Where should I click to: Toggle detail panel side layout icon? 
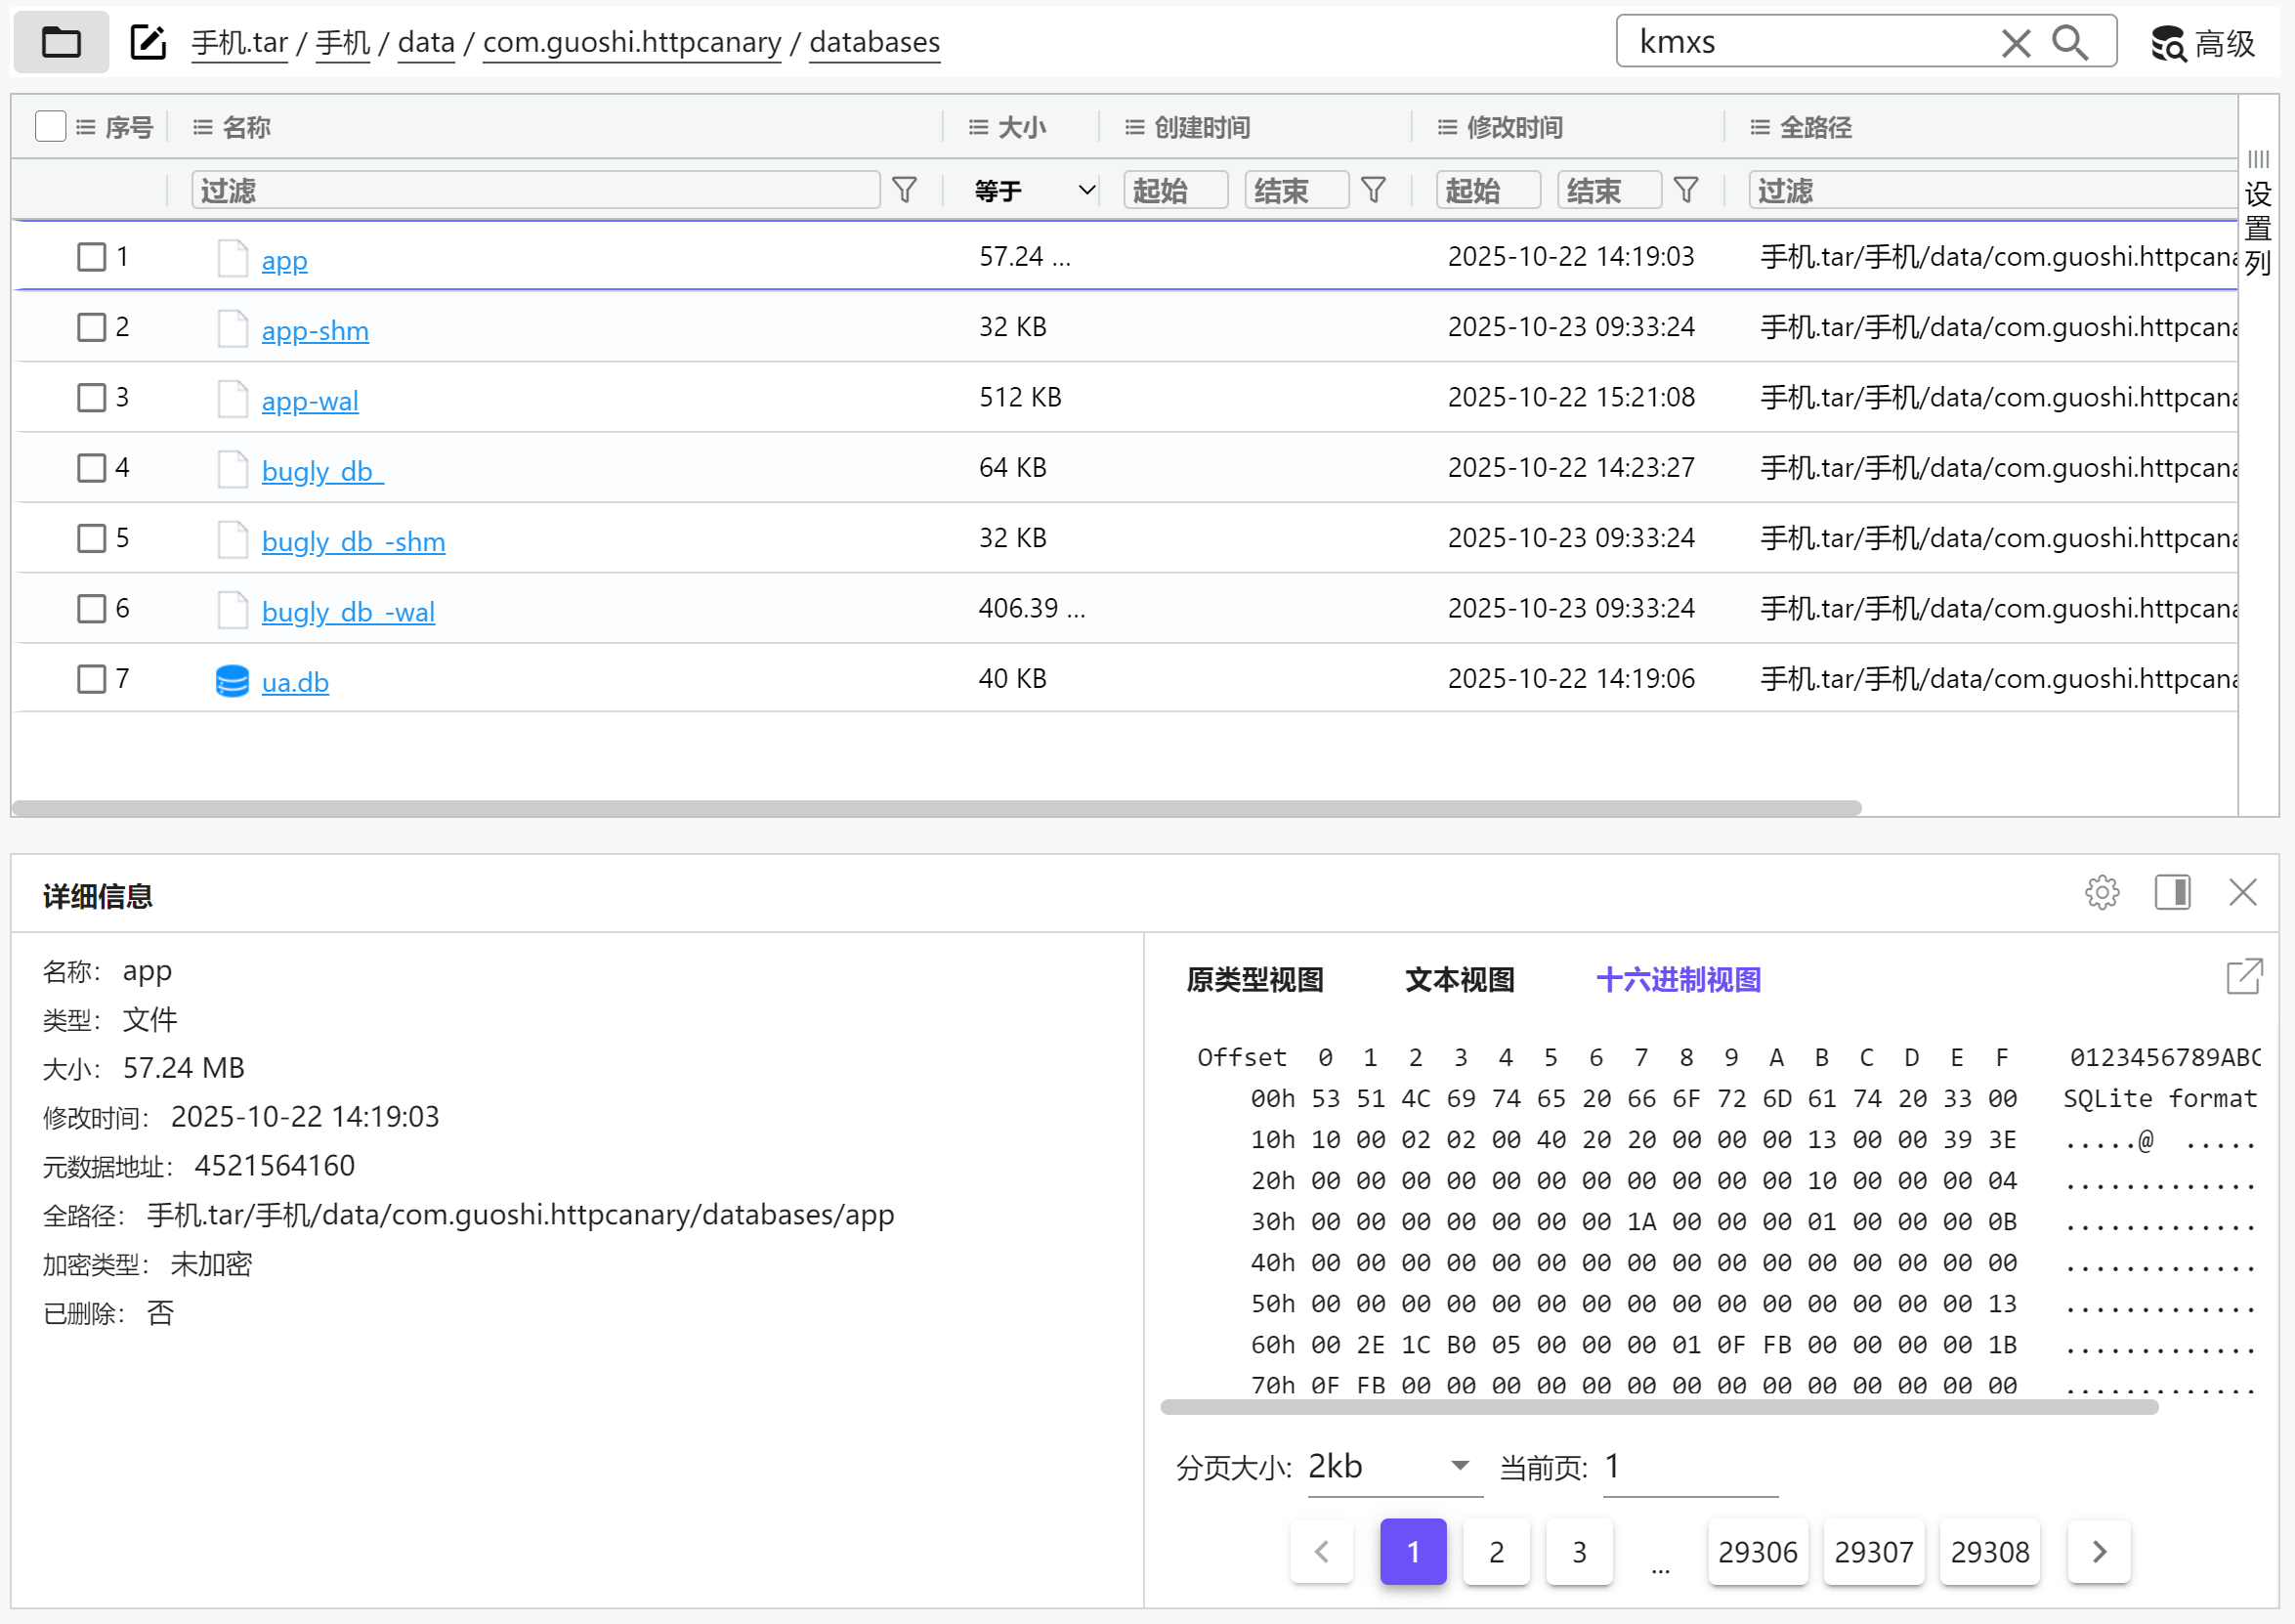[x=2172, y=892]
